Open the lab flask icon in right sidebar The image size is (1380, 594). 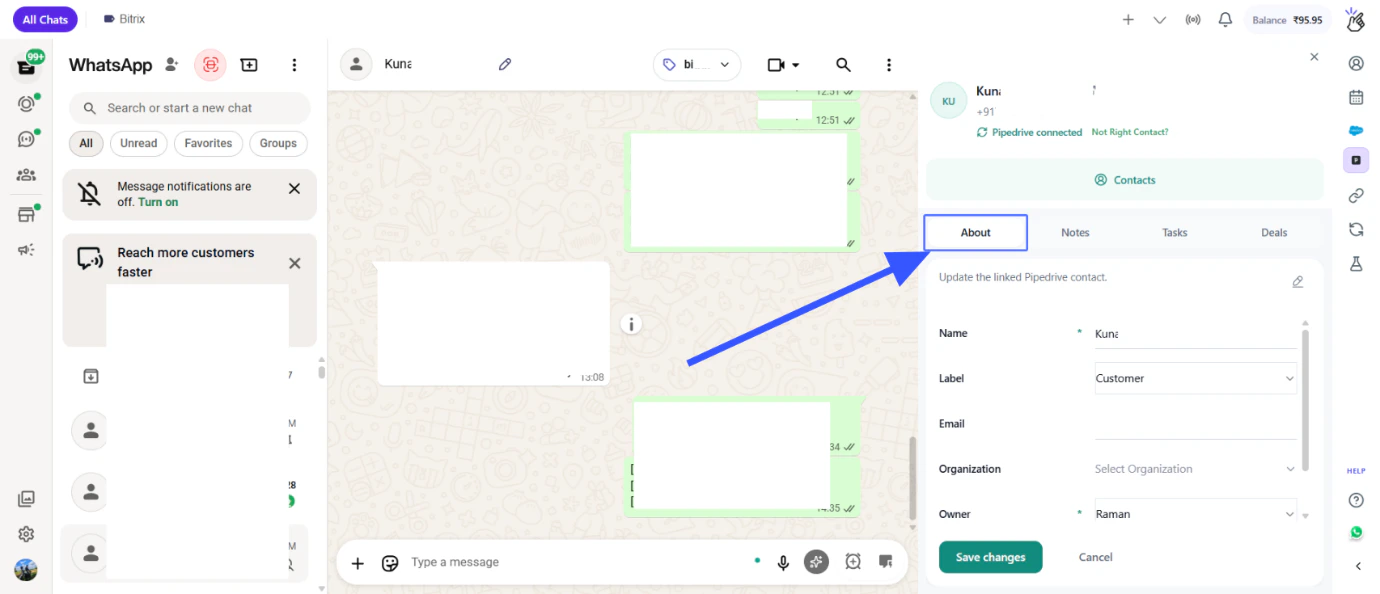click(1356, 264)
